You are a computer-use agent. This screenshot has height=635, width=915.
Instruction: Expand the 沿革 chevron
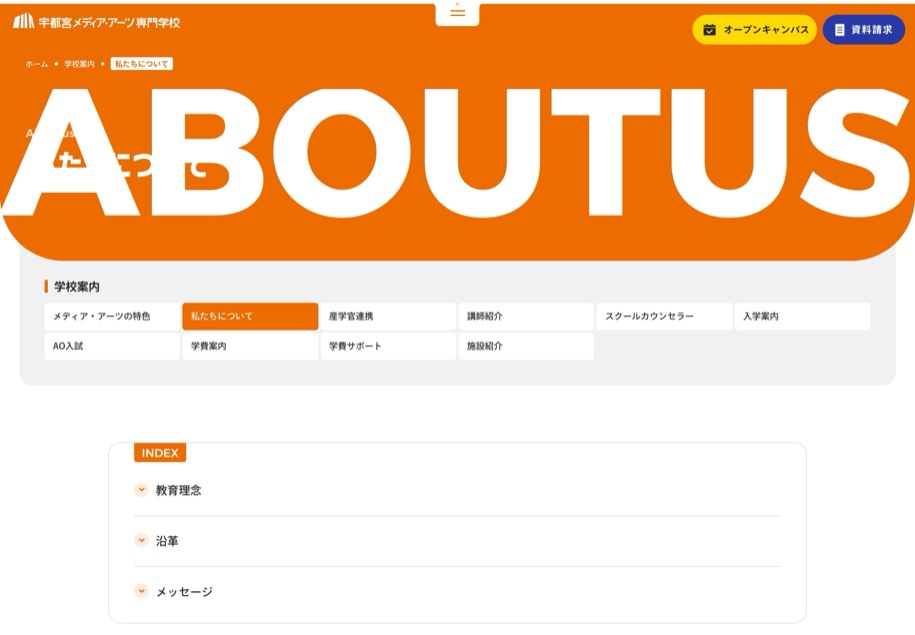coord(141,540)
